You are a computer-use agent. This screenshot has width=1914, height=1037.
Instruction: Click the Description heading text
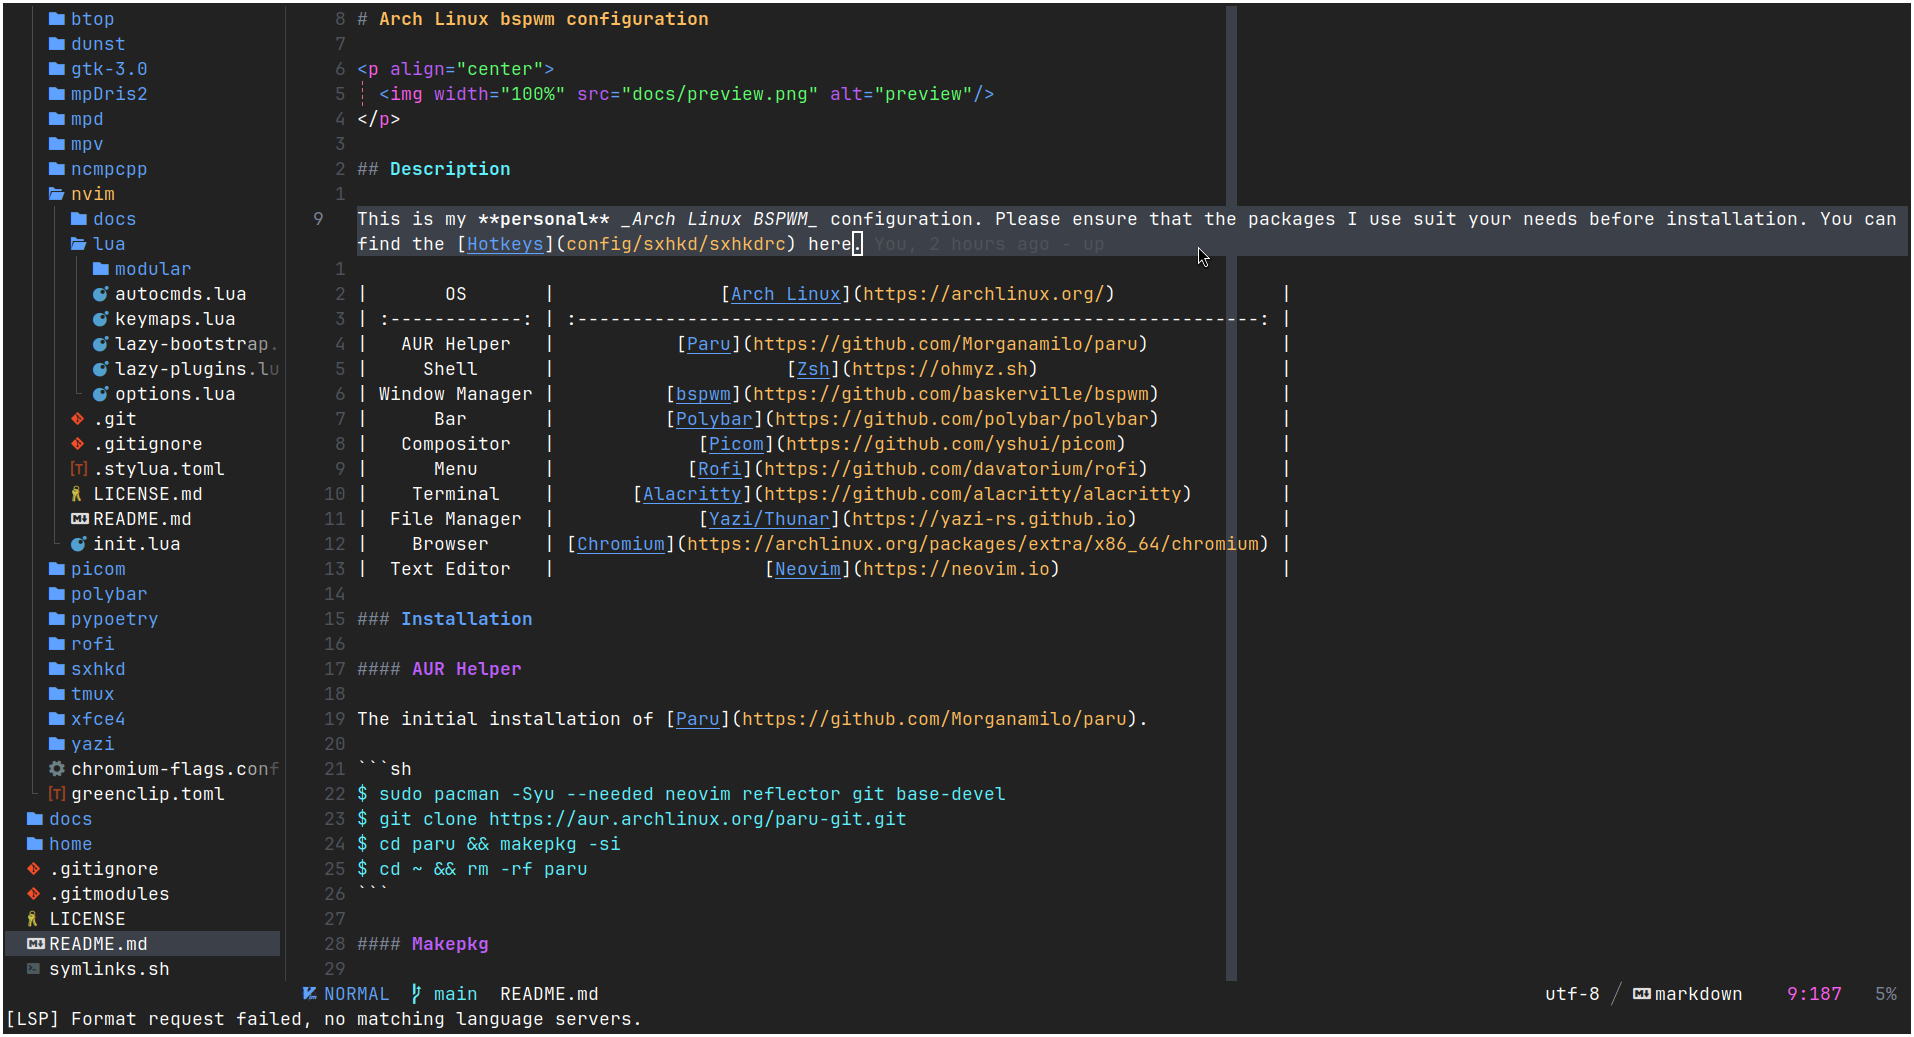coord(450,169)
